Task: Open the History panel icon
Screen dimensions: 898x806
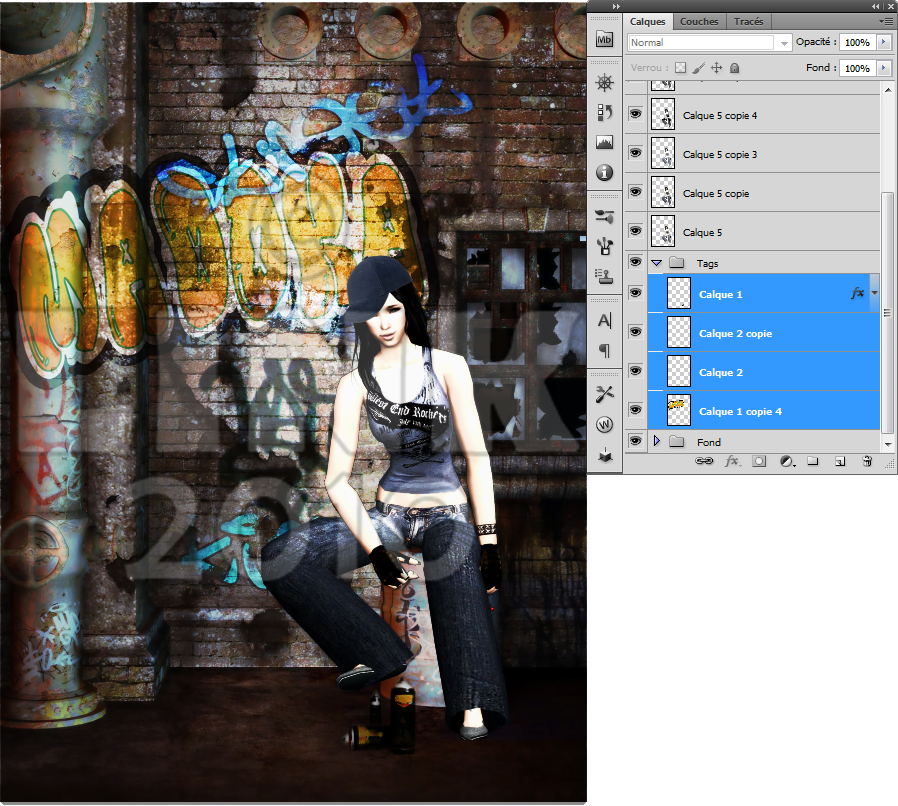Action: click(604, 112)
